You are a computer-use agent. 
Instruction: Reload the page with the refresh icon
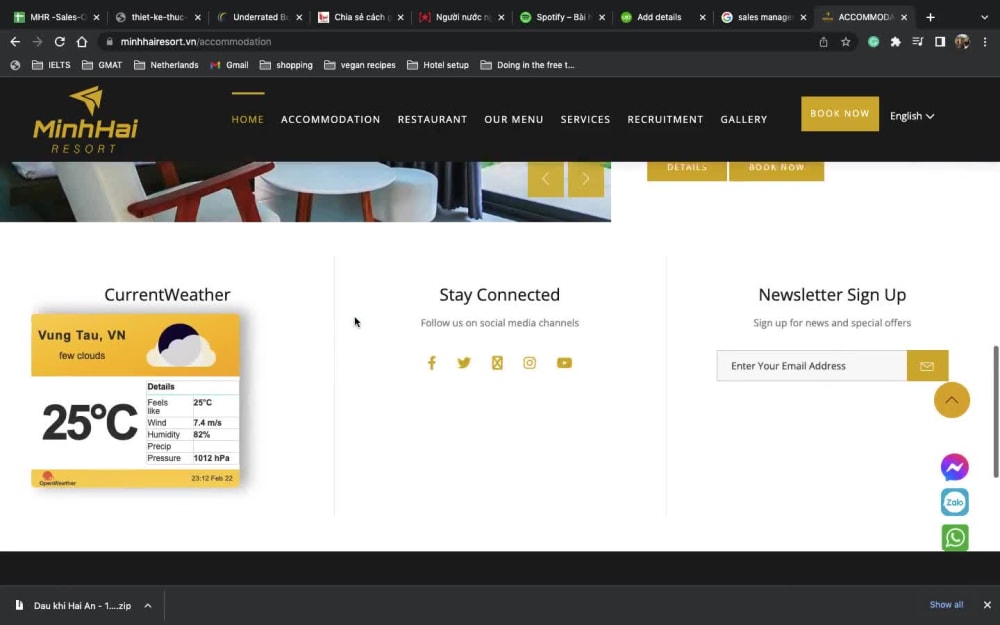point(59,41)
